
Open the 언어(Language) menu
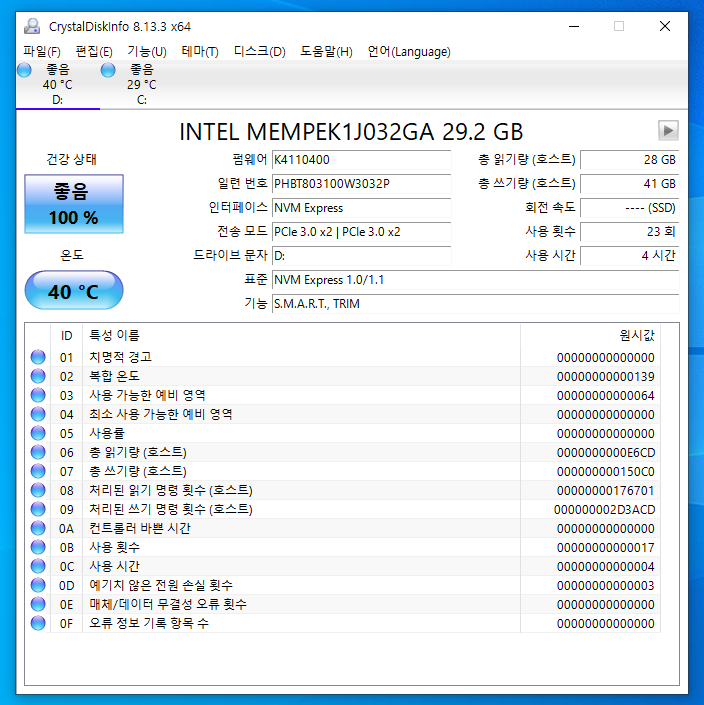point(409,52)
